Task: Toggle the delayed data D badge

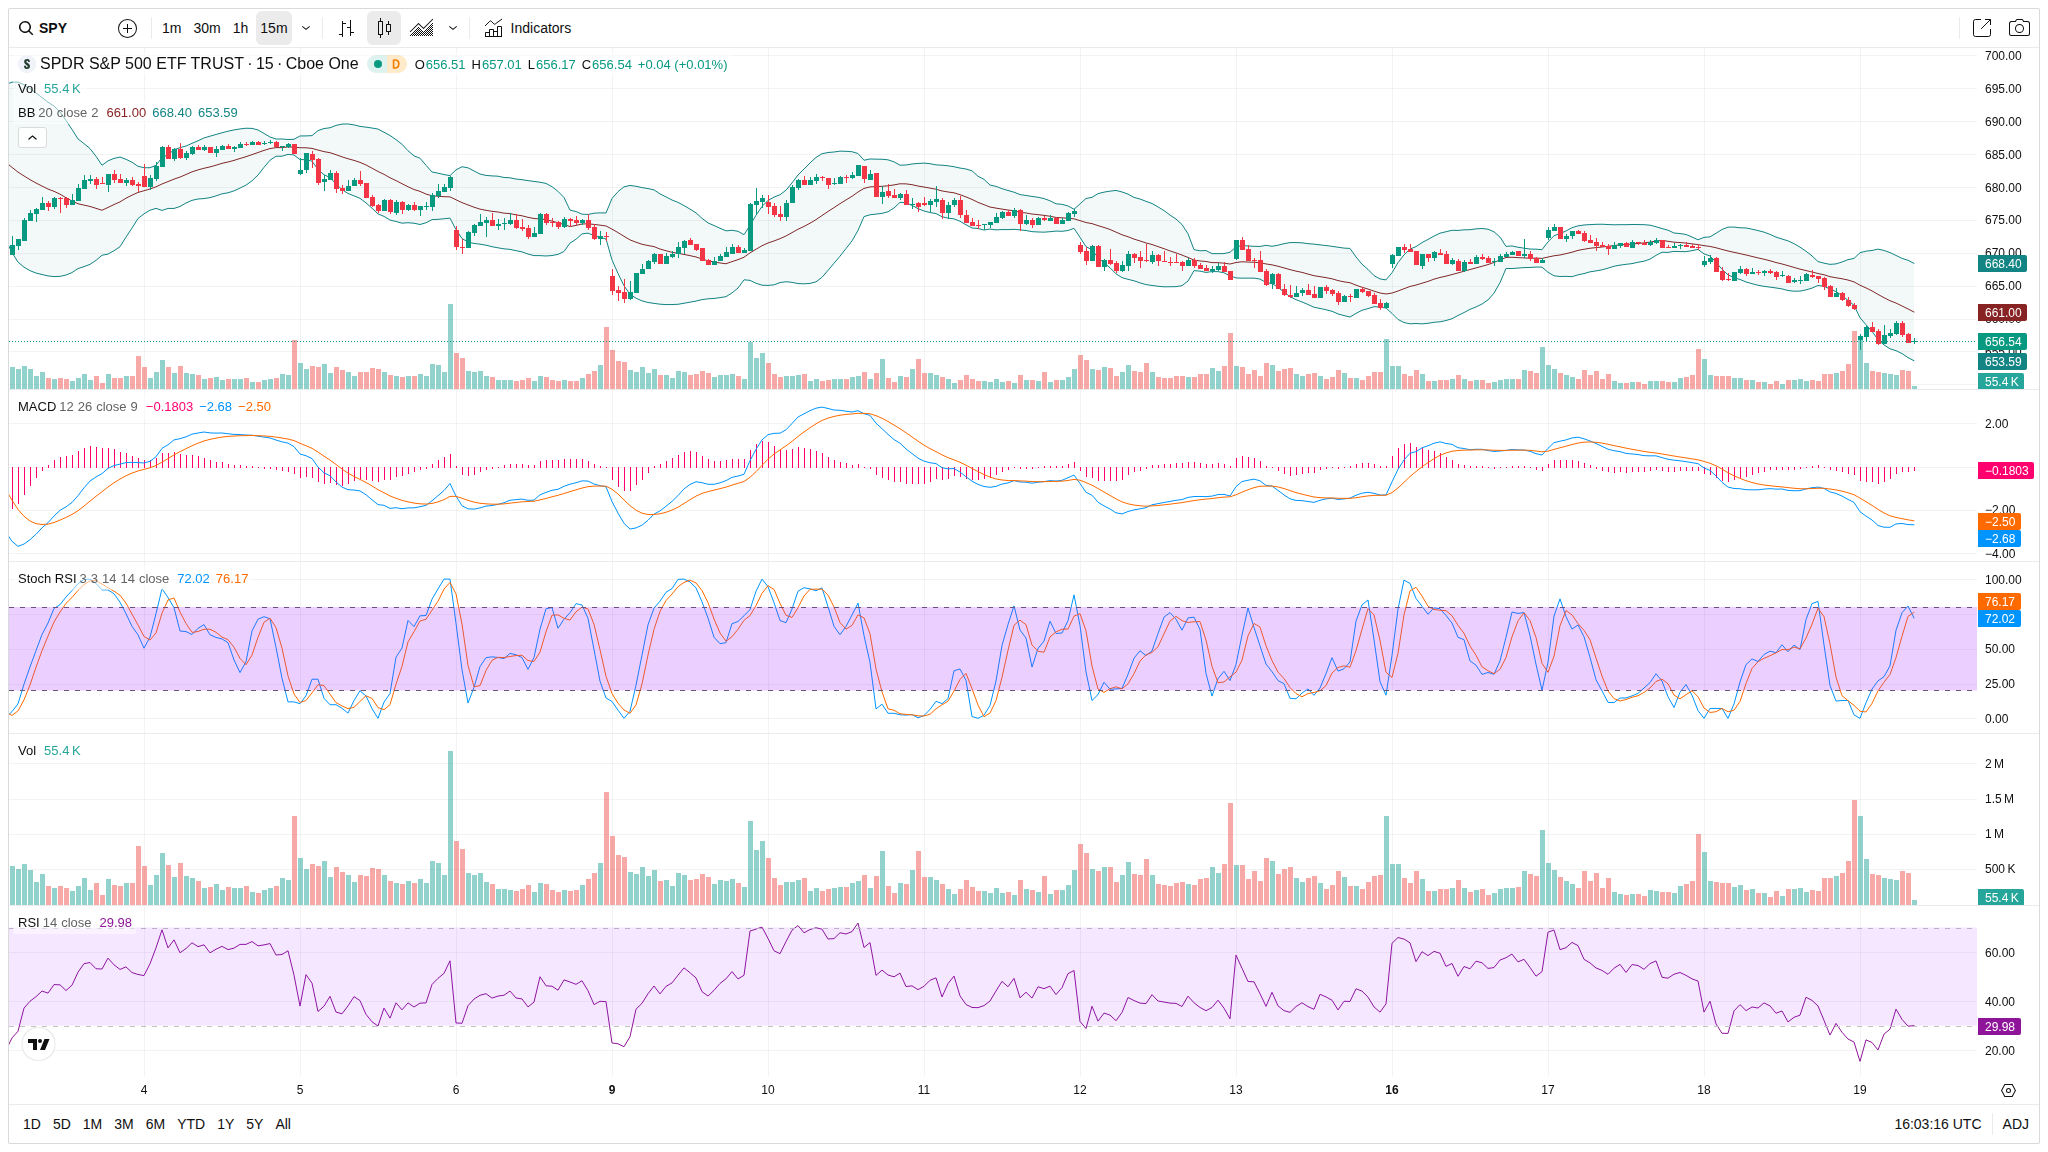Action: point(396,64)
